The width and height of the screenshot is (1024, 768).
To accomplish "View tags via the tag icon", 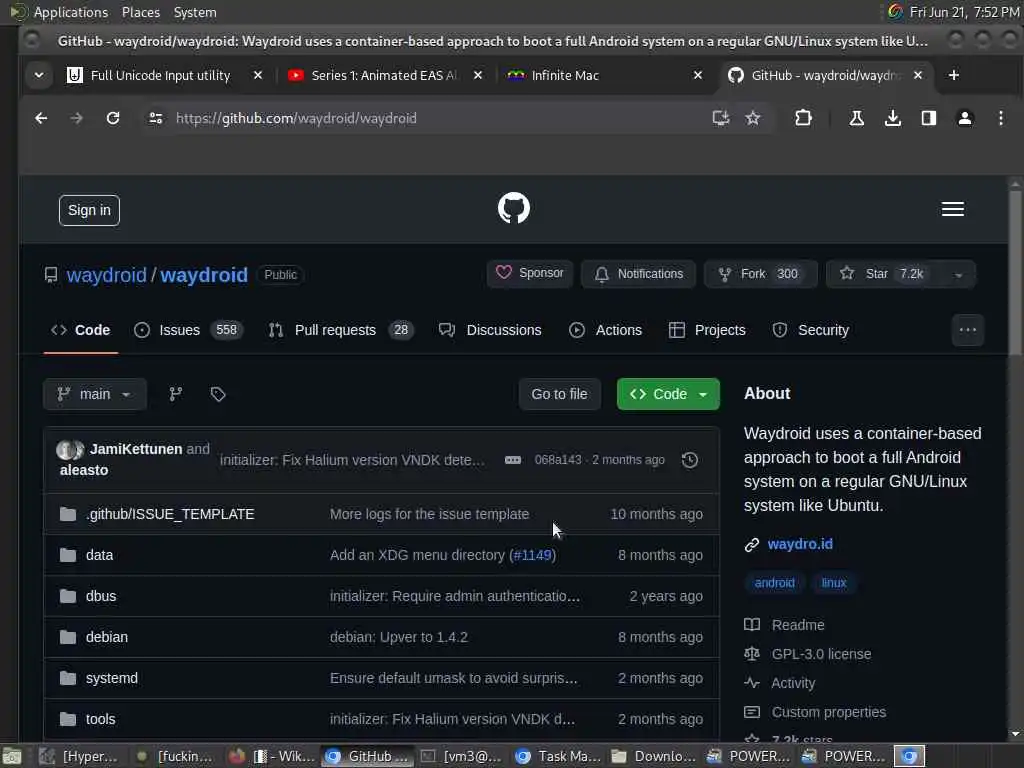I will tap(217, 394).
